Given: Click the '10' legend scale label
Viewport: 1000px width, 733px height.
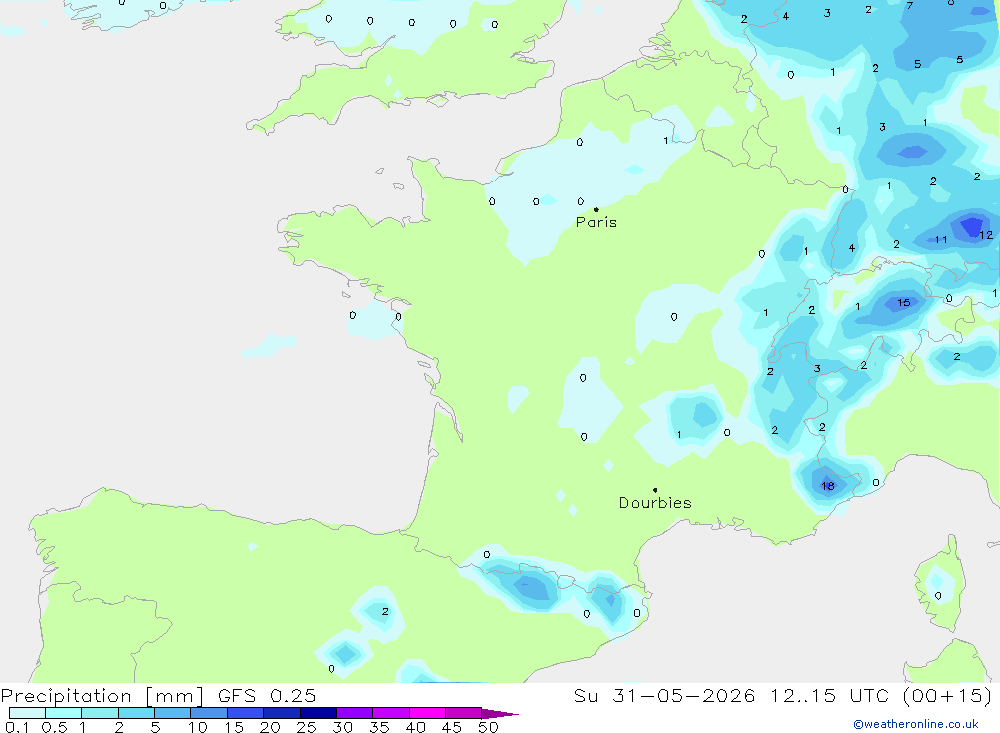Looking at the screenshot, I should [198, 727].
